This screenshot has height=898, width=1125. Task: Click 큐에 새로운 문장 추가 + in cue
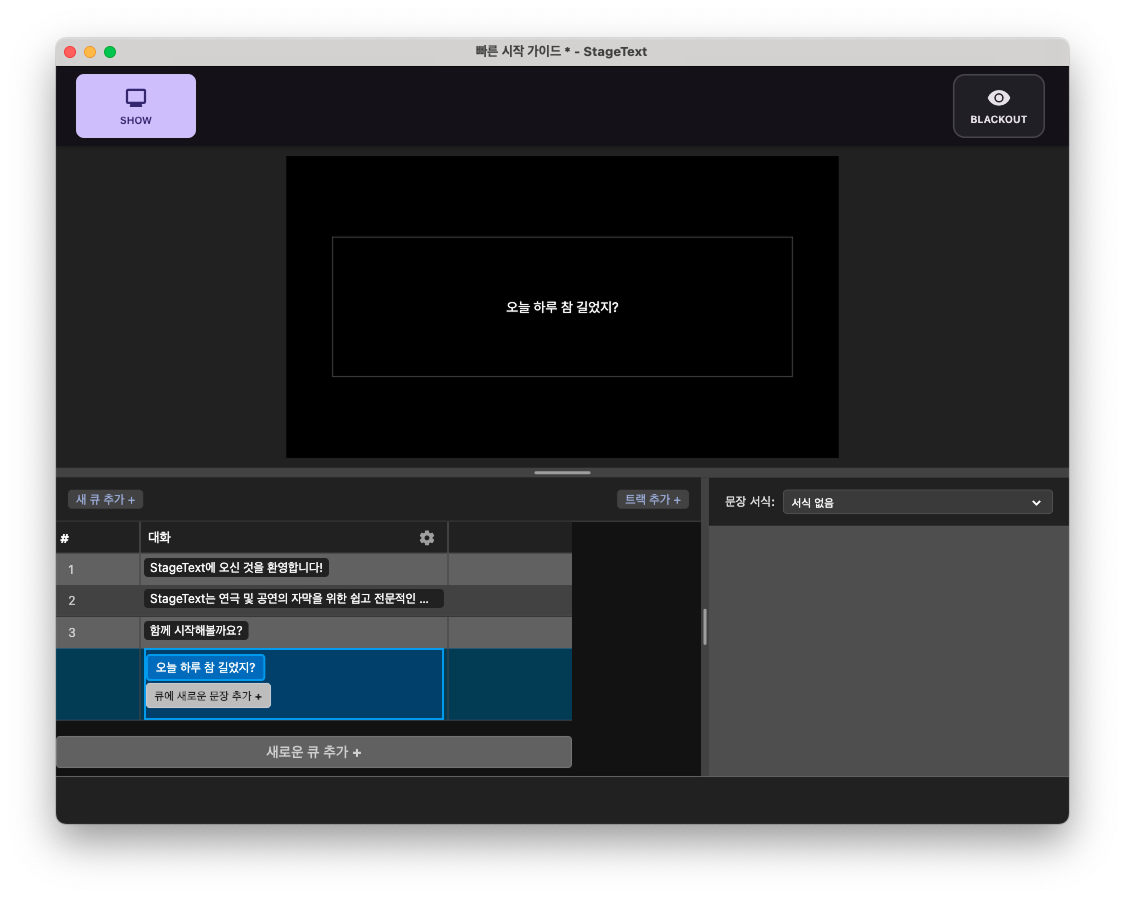(x=208, y=695)
